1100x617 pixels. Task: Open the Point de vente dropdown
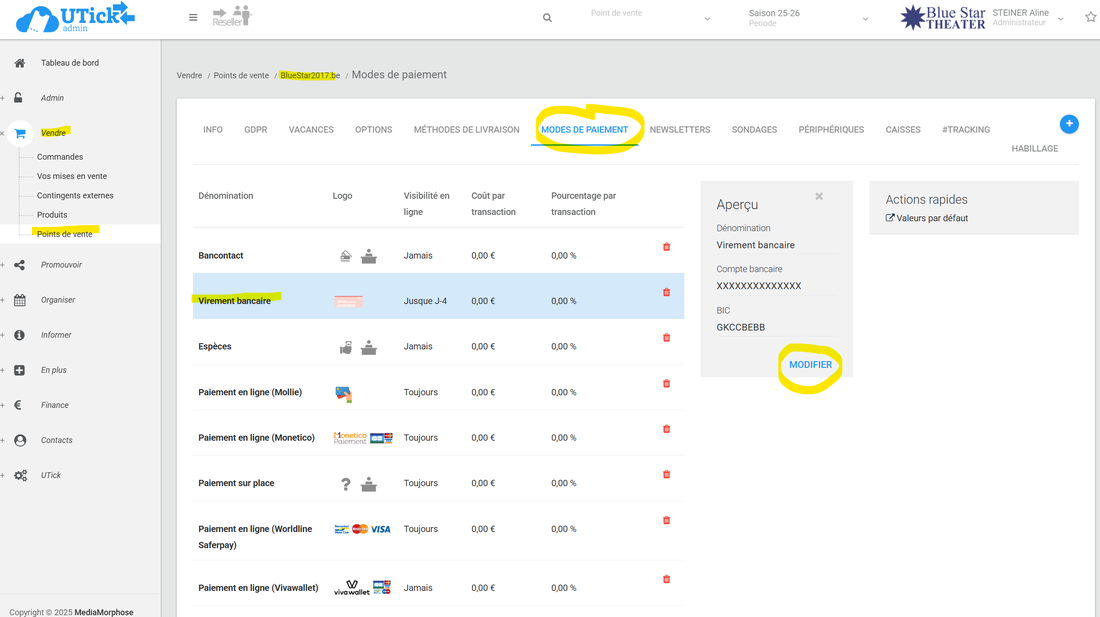pyautogui.click(x=650, y=18)
